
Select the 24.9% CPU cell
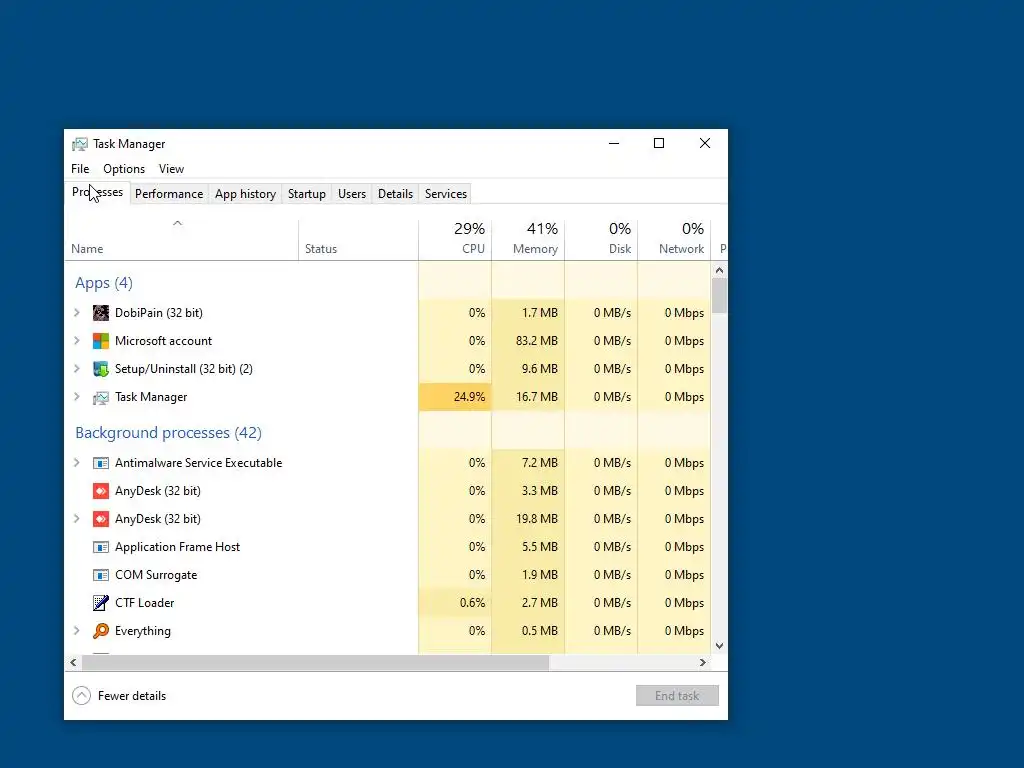(x=455, y=397)
